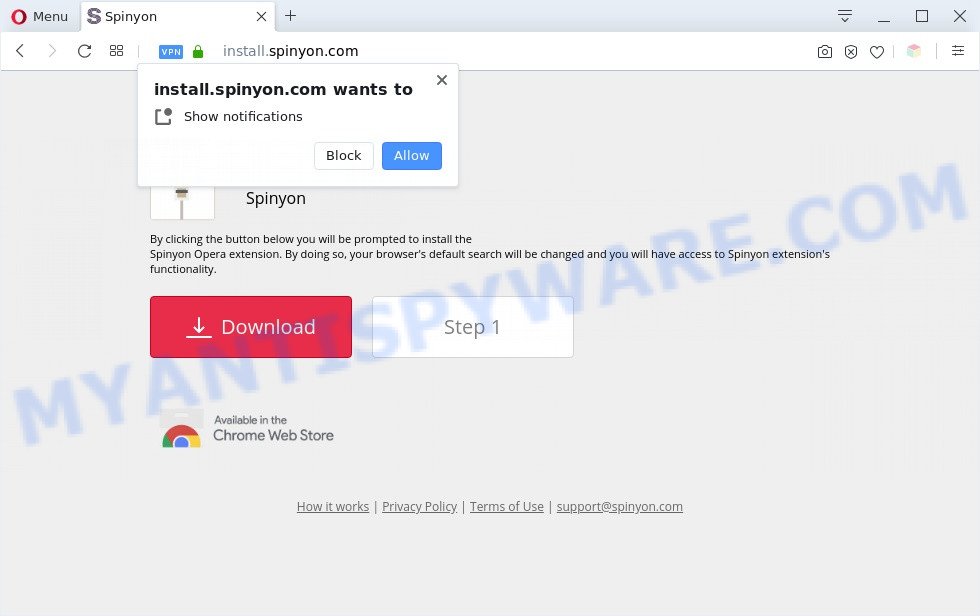The image size is (980, 616).
Task: Reload the current page
Action: [84, 51]
